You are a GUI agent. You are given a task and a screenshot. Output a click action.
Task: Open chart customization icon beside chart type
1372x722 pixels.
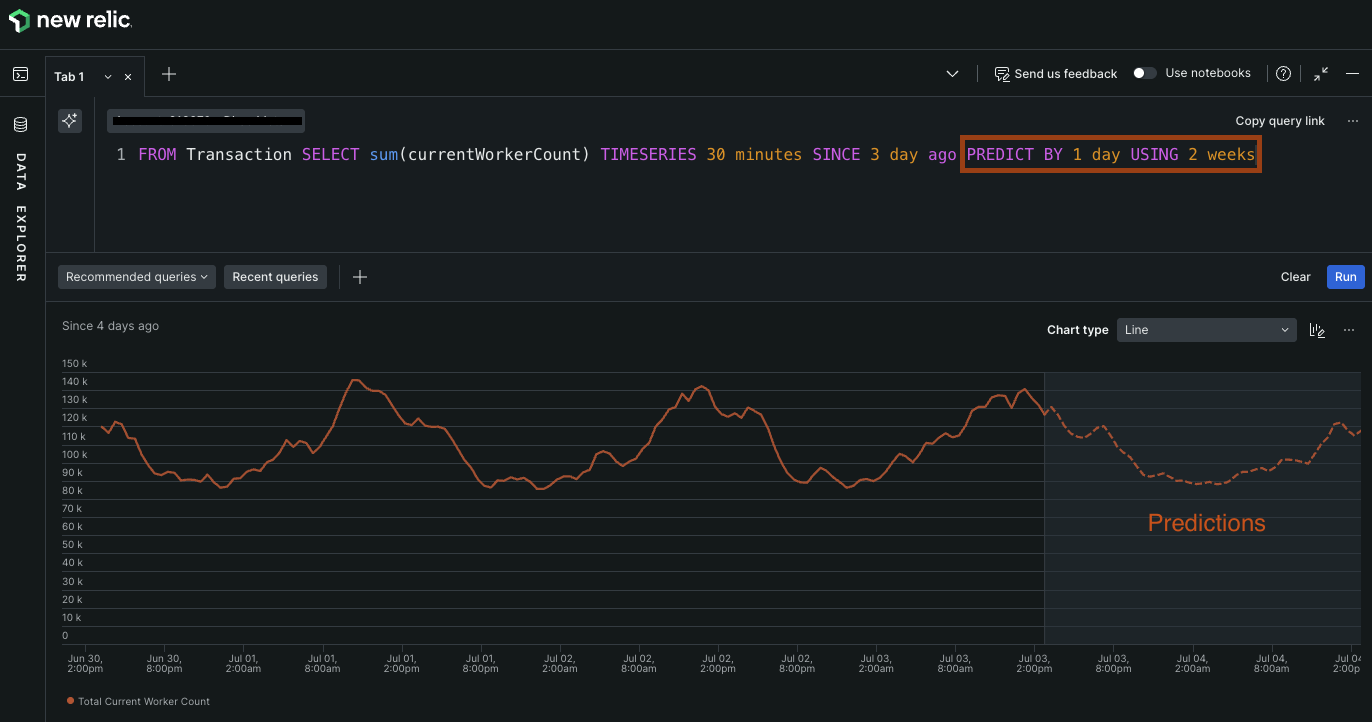pos(1317,330)
